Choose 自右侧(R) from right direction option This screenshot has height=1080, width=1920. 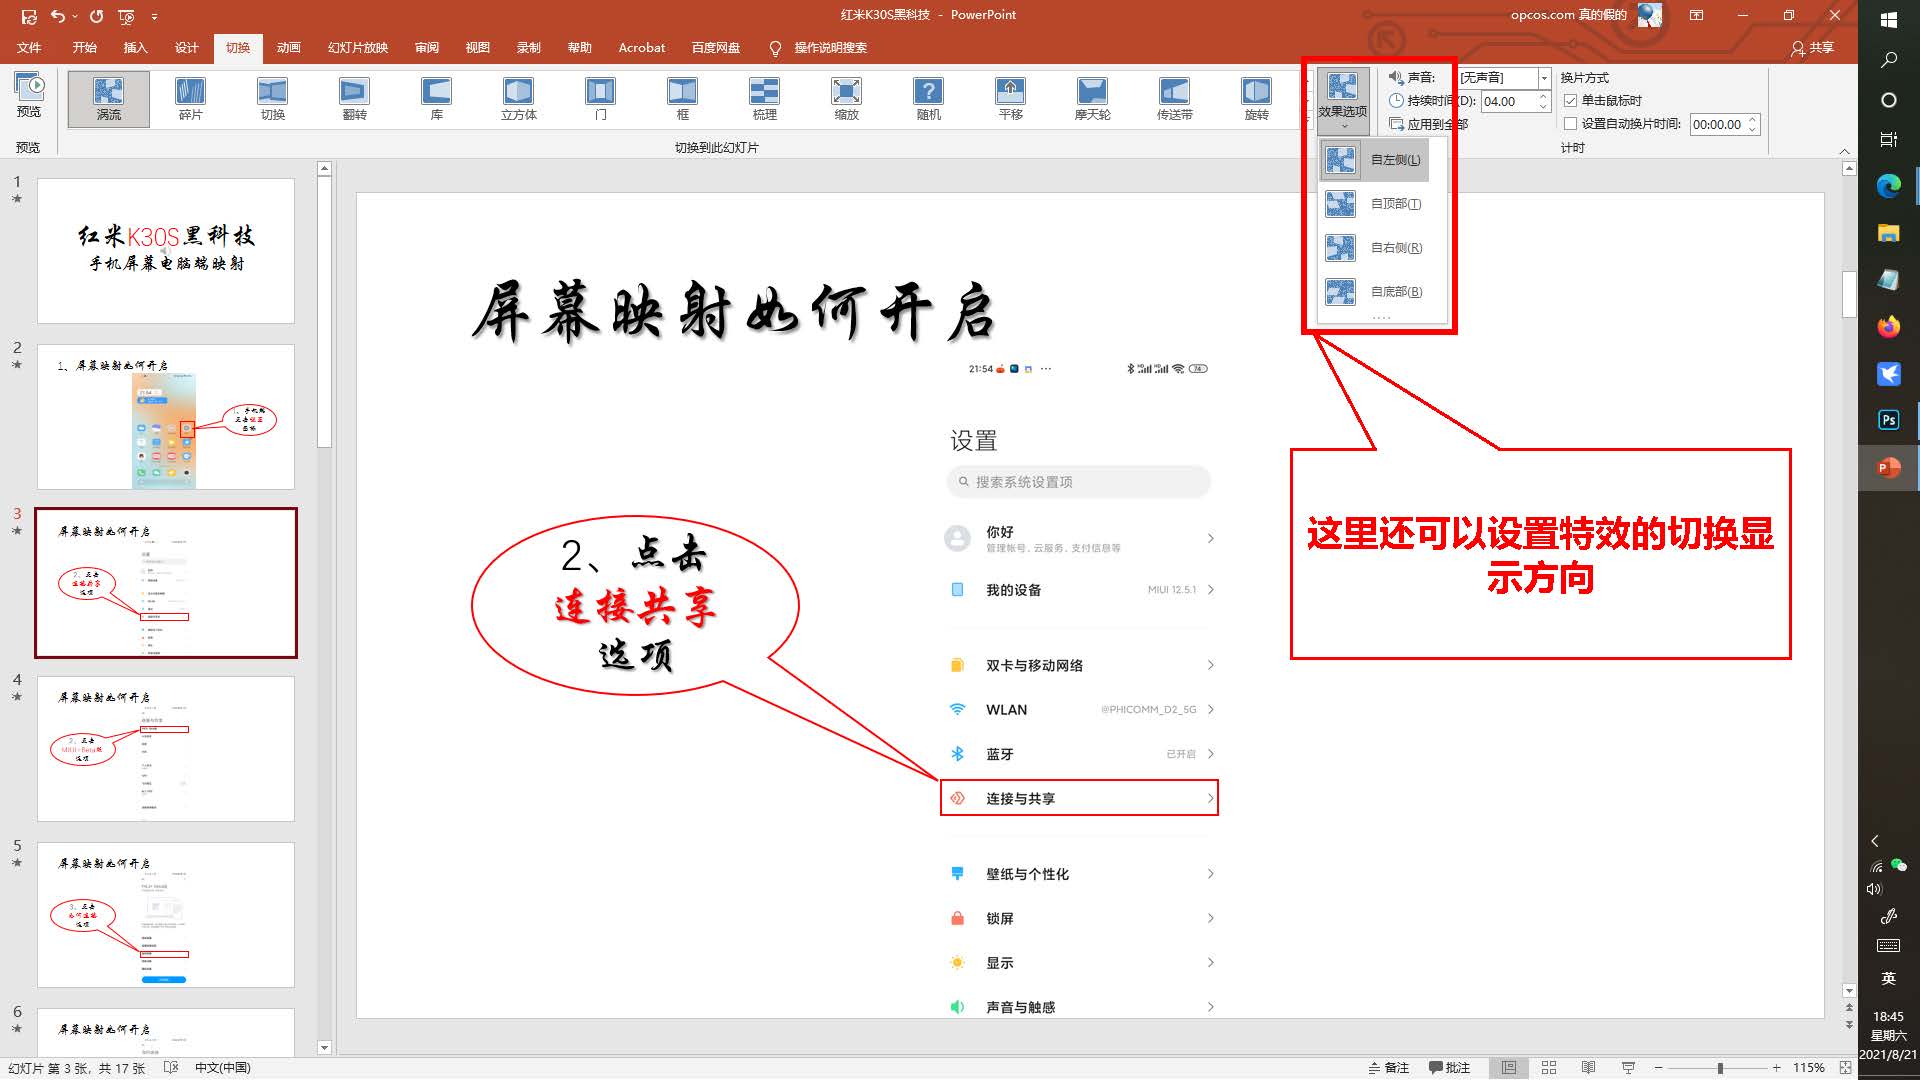pyautogui.click(x=1374, y=248)
